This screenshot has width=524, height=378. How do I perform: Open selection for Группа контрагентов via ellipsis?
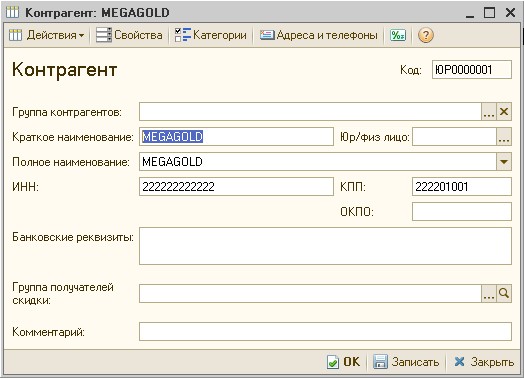coord(489,112)
